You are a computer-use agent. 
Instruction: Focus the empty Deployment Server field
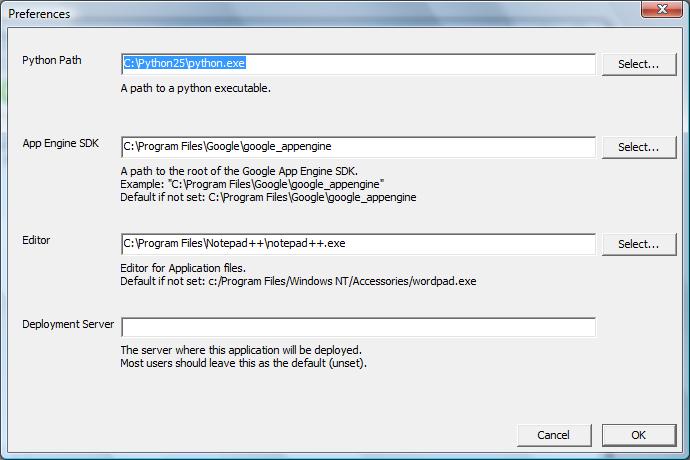coord(358,327)
